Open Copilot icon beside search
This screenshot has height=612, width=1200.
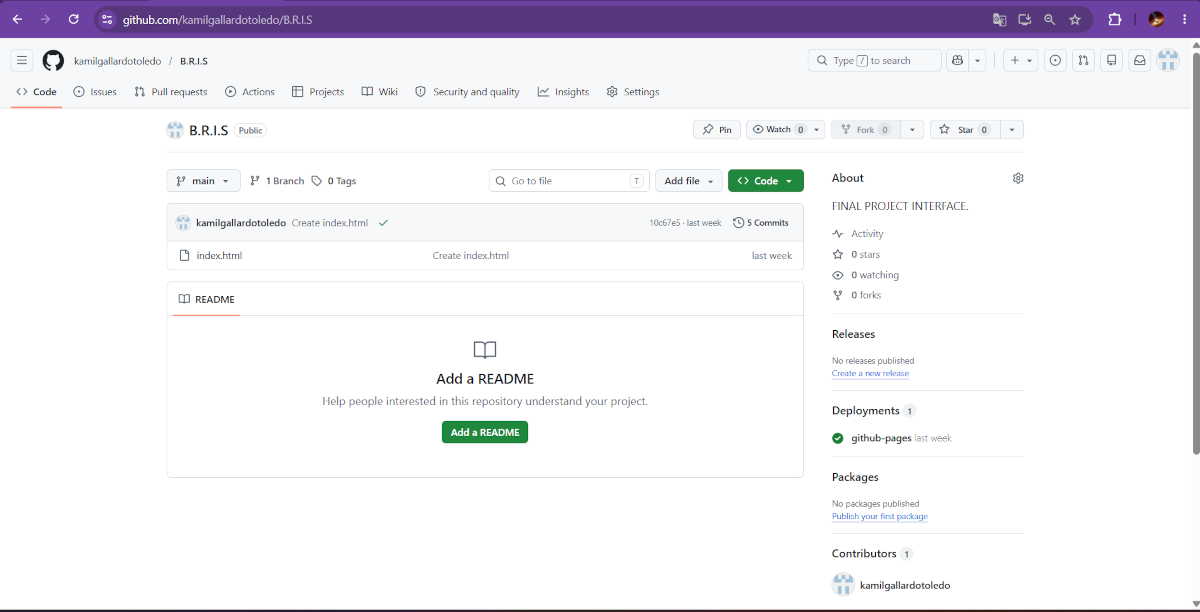(957, 61)
